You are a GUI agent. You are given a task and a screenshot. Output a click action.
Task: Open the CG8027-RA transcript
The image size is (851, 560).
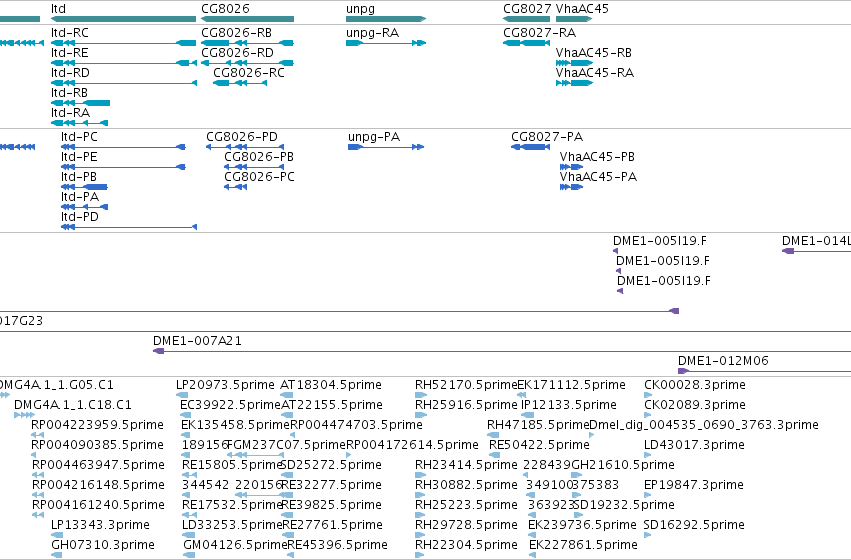point(539,33)
